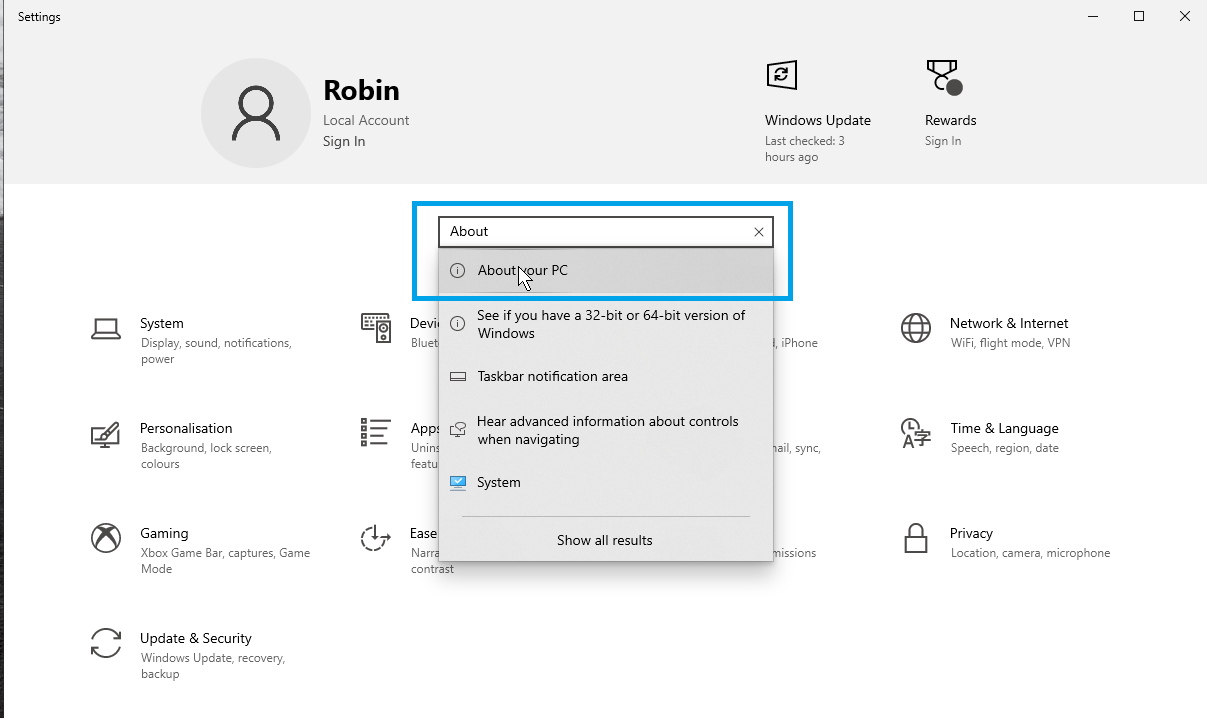
Task: Select 'About your PC' search result
Action: 606,271
